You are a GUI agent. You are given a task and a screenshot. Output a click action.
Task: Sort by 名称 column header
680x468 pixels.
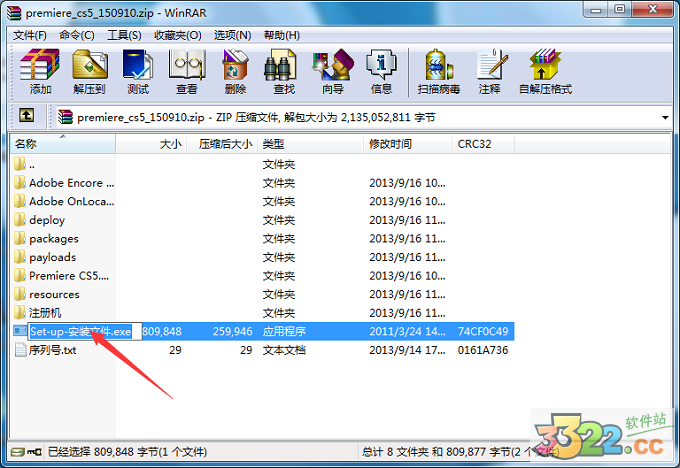click(63, 144)
